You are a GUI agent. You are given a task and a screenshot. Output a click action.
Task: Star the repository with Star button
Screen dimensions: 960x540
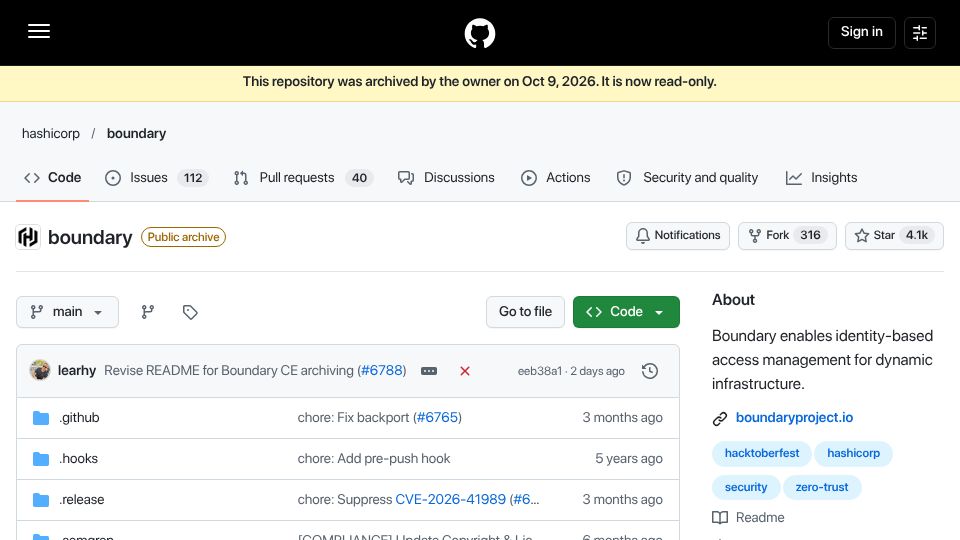pos(894,236)
